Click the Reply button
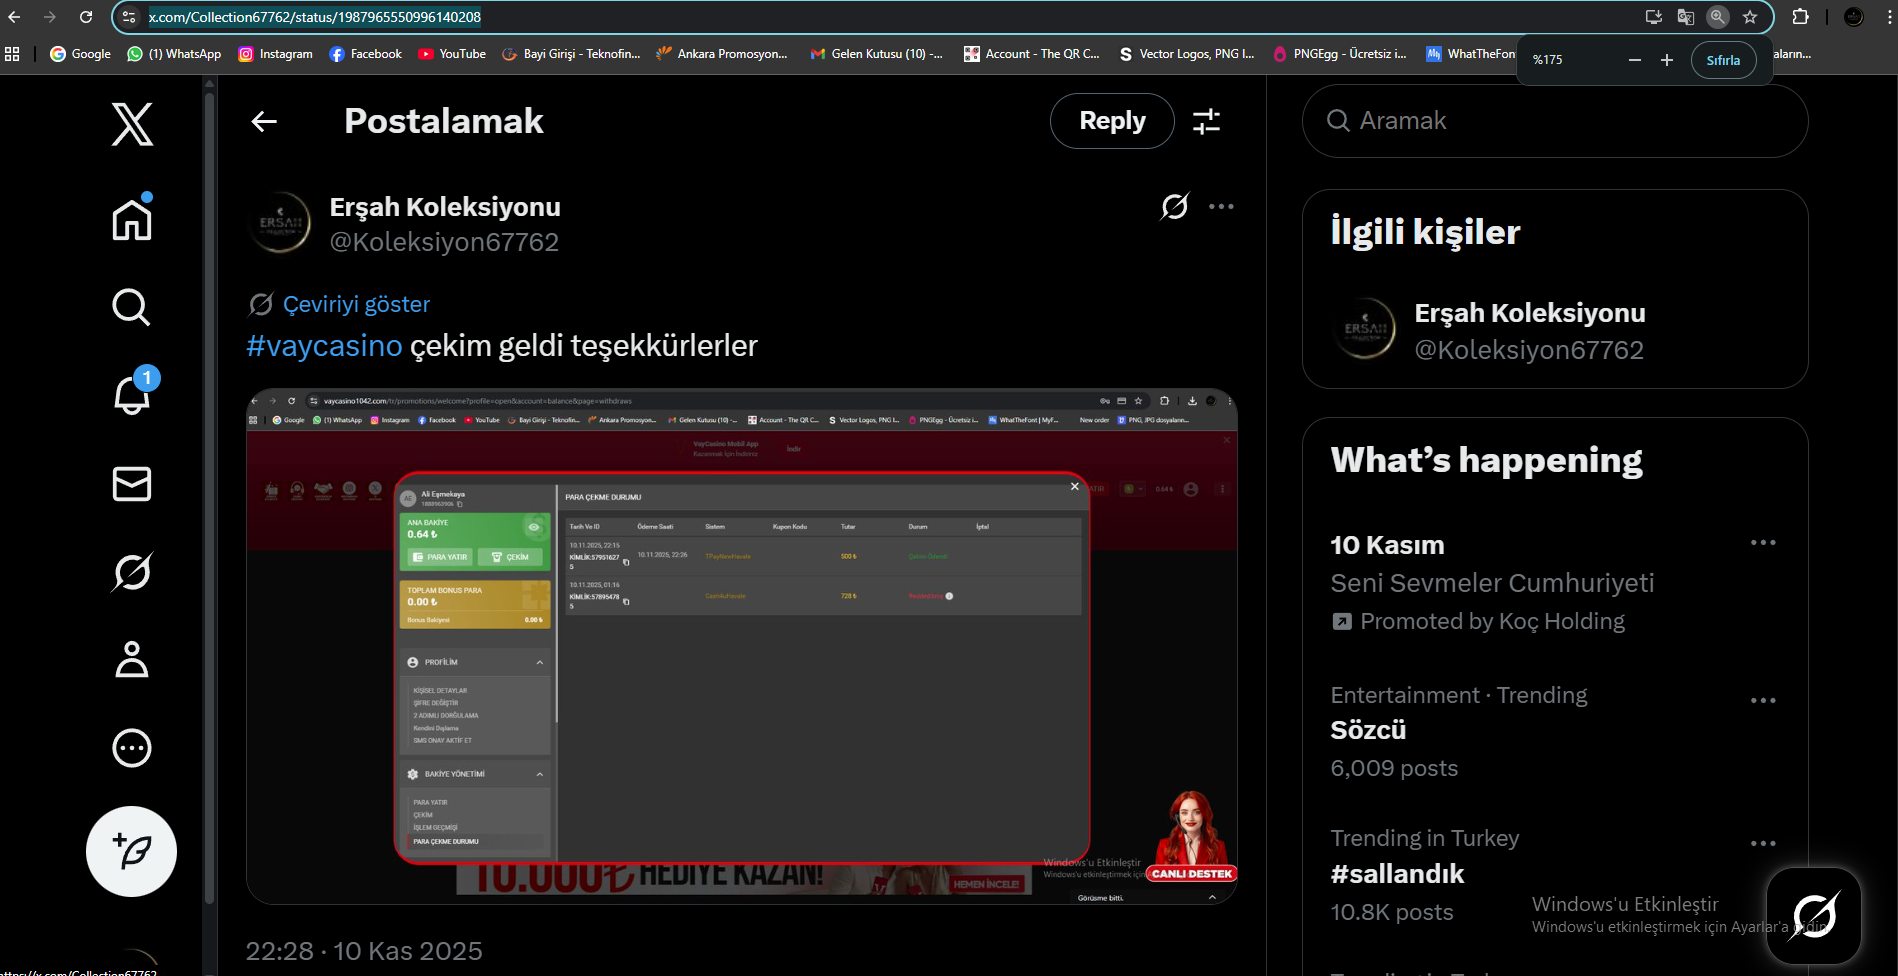The image size is (1898, 976). point(1111,120)
